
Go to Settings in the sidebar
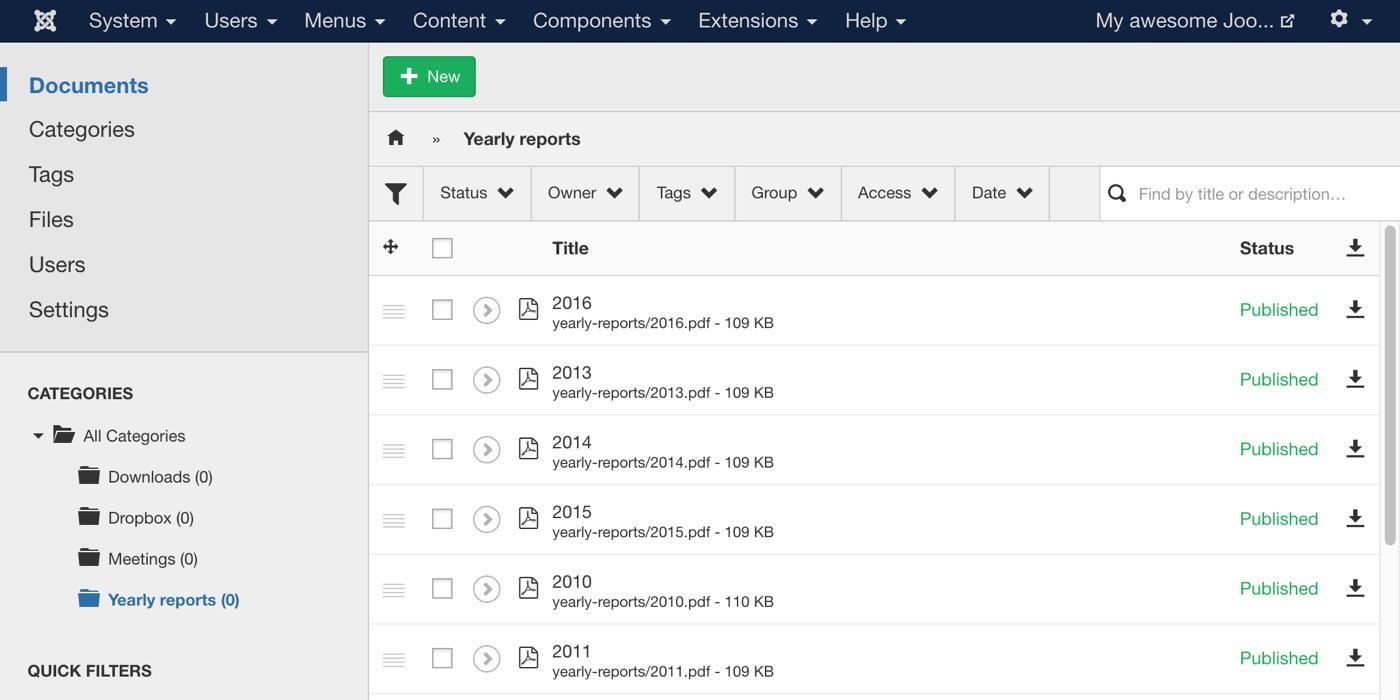click(x=69, y=310)
